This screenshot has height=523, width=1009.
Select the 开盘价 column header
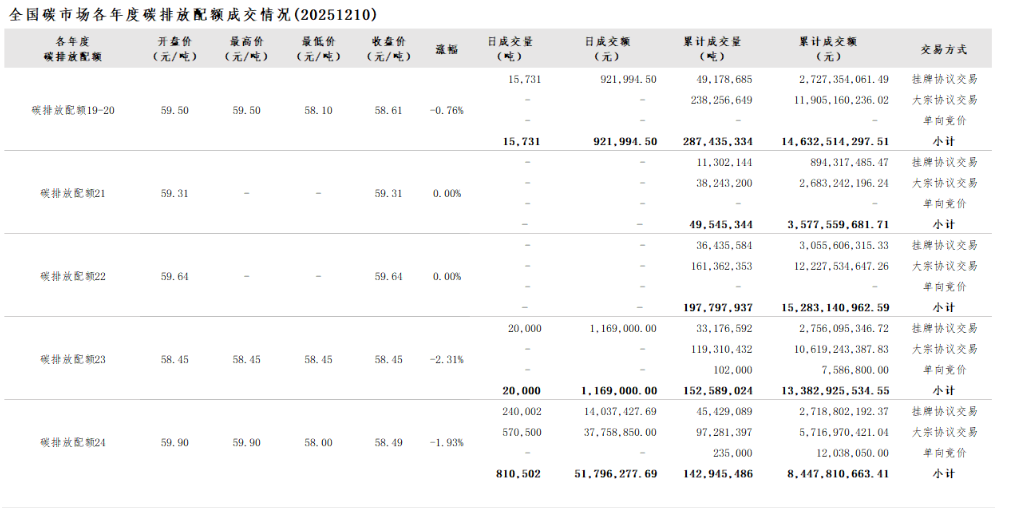[175, 49]
